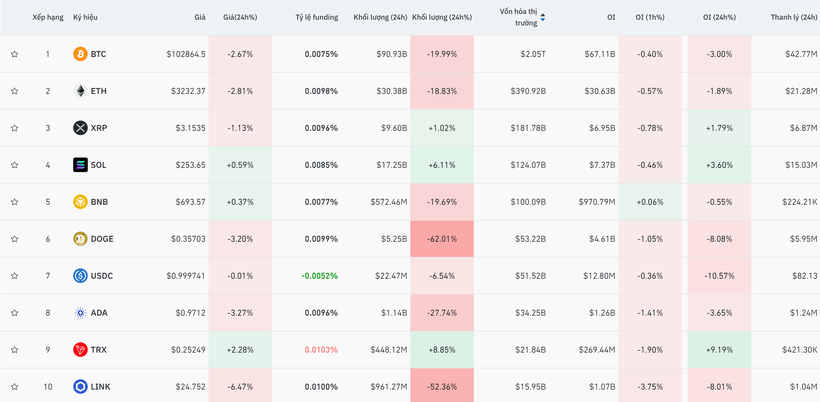Sort table by Tỷ lệ funding header

coord(316,17)
